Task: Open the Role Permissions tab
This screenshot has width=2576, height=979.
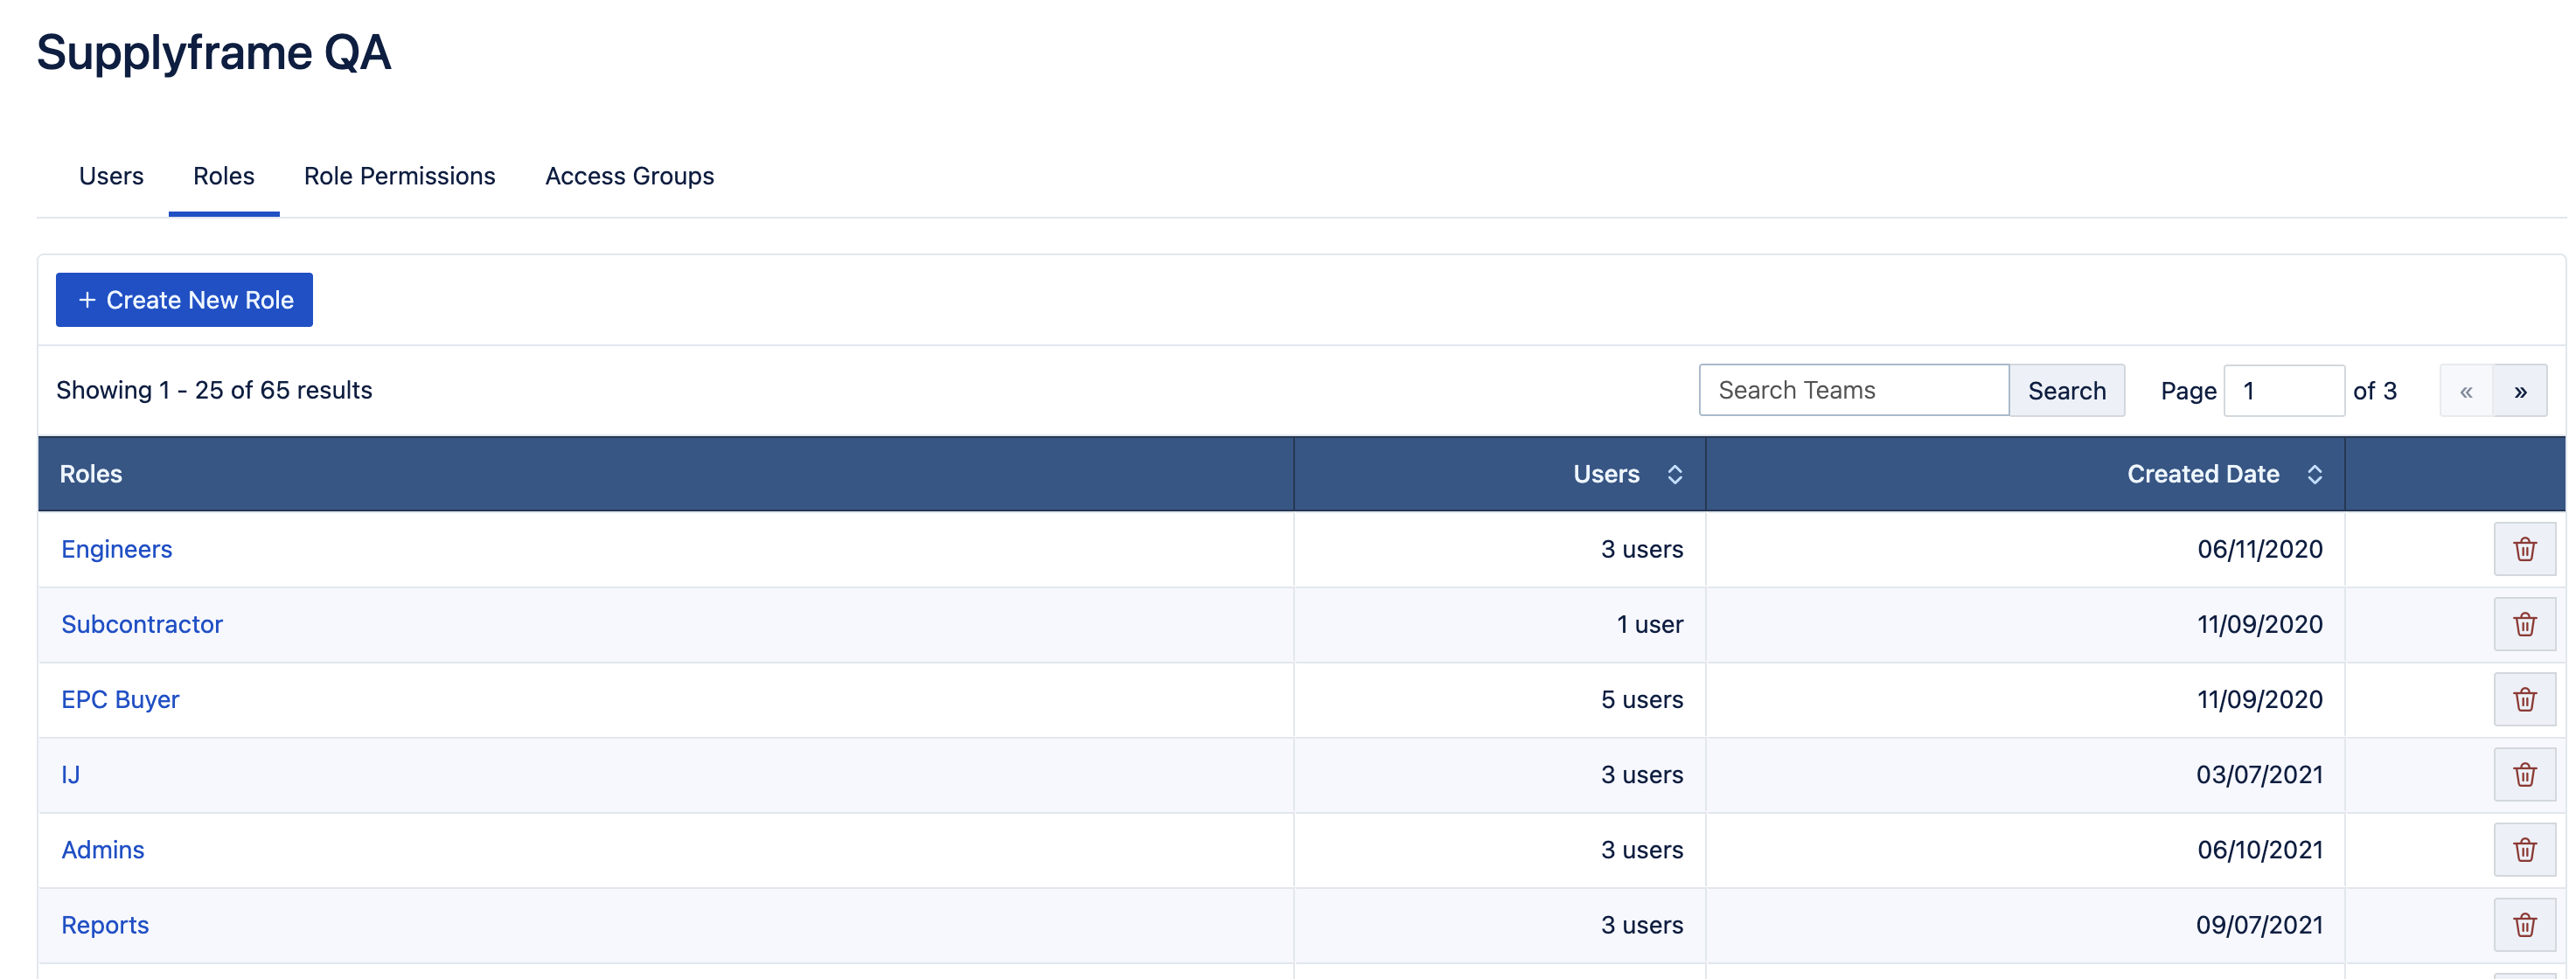Action: (399, 176)
